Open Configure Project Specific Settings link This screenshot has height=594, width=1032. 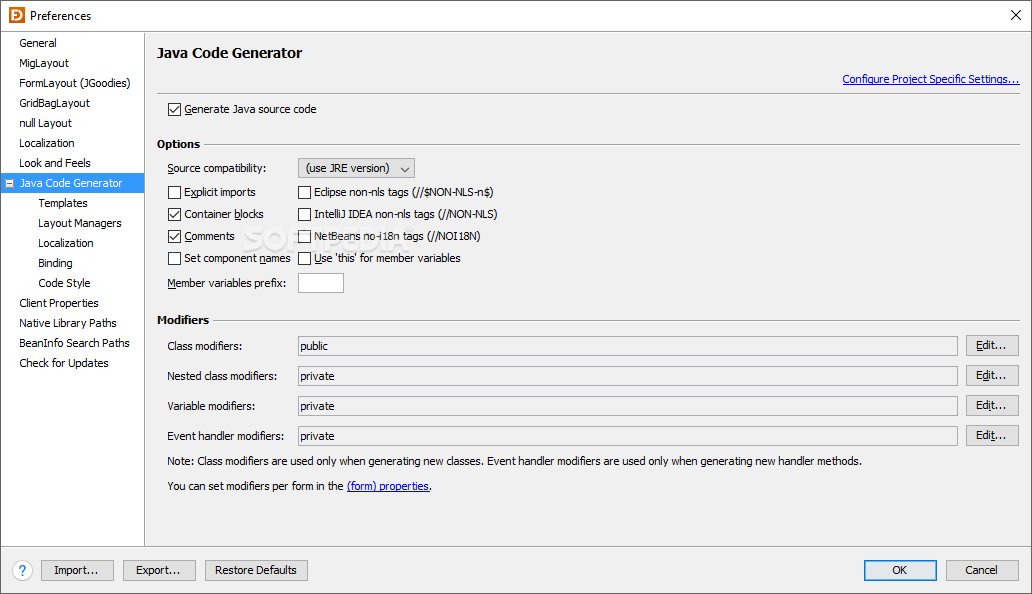click(x=931, y=79)
